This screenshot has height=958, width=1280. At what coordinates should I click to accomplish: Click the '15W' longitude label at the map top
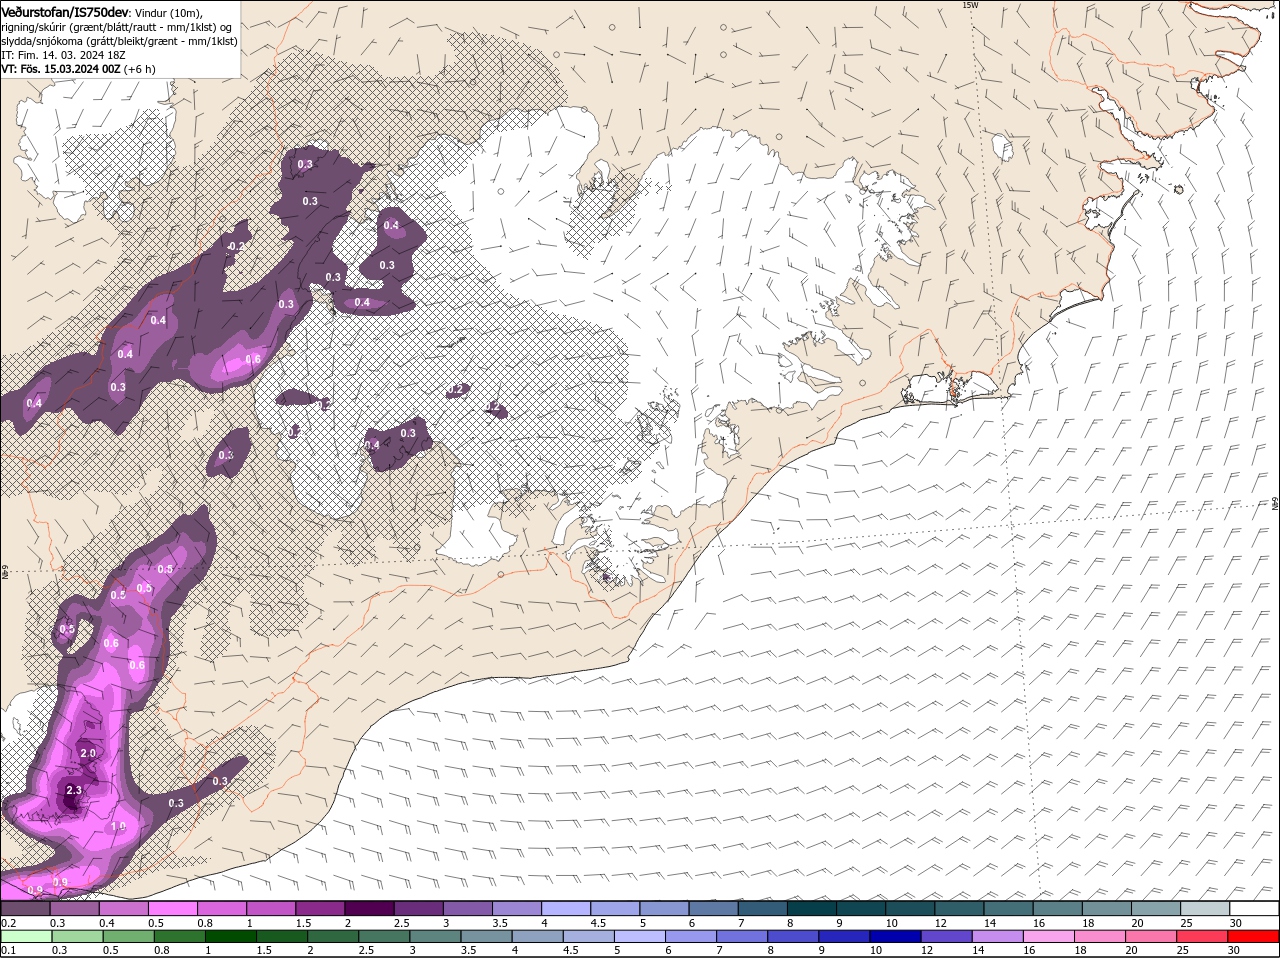pos(969,5)
